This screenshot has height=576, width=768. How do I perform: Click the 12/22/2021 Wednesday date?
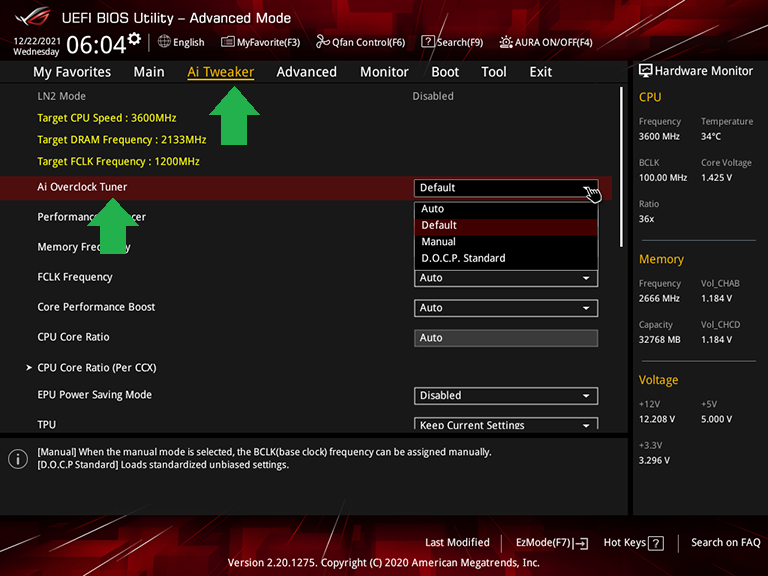(x=37, y=46)
